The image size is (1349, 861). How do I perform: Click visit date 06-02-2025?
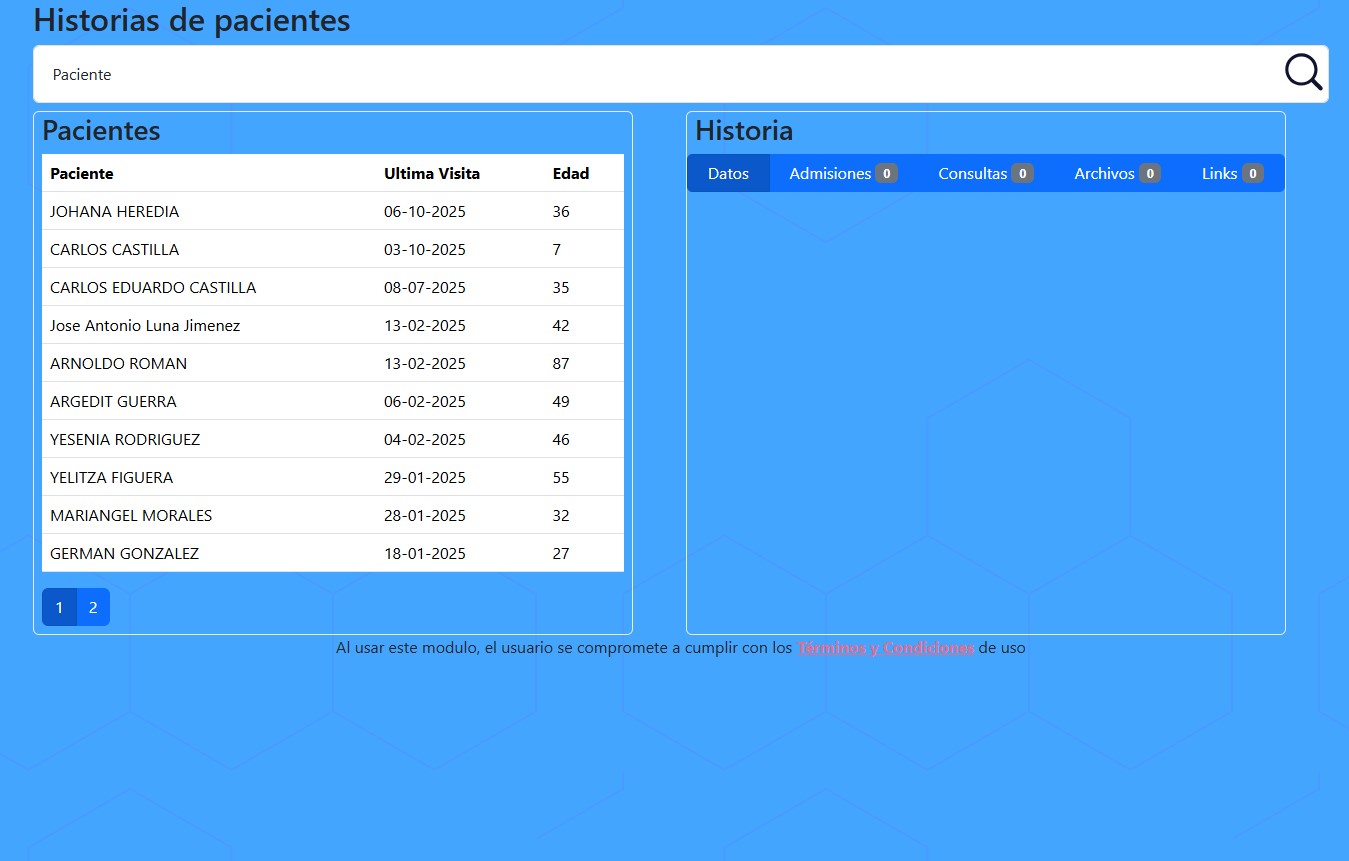coord(425,402)
